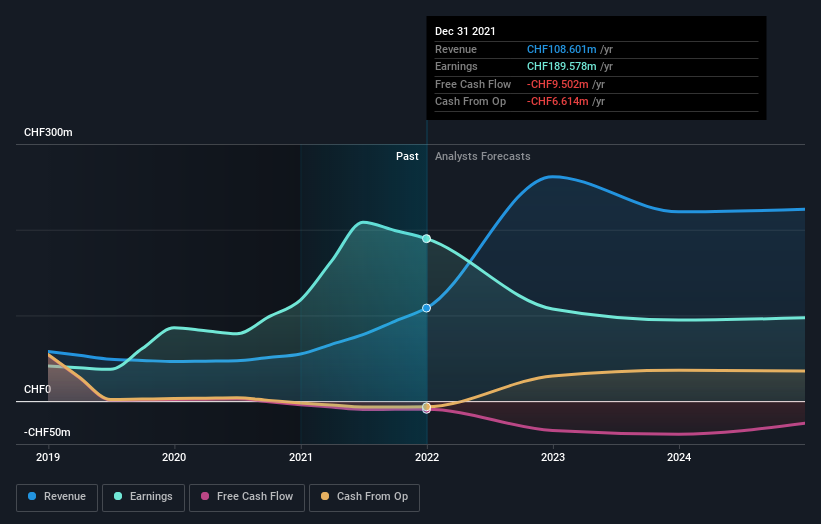821x524 pixels.
Task: Click the Earnings row label in tooltip
Action: coord(456,66)
